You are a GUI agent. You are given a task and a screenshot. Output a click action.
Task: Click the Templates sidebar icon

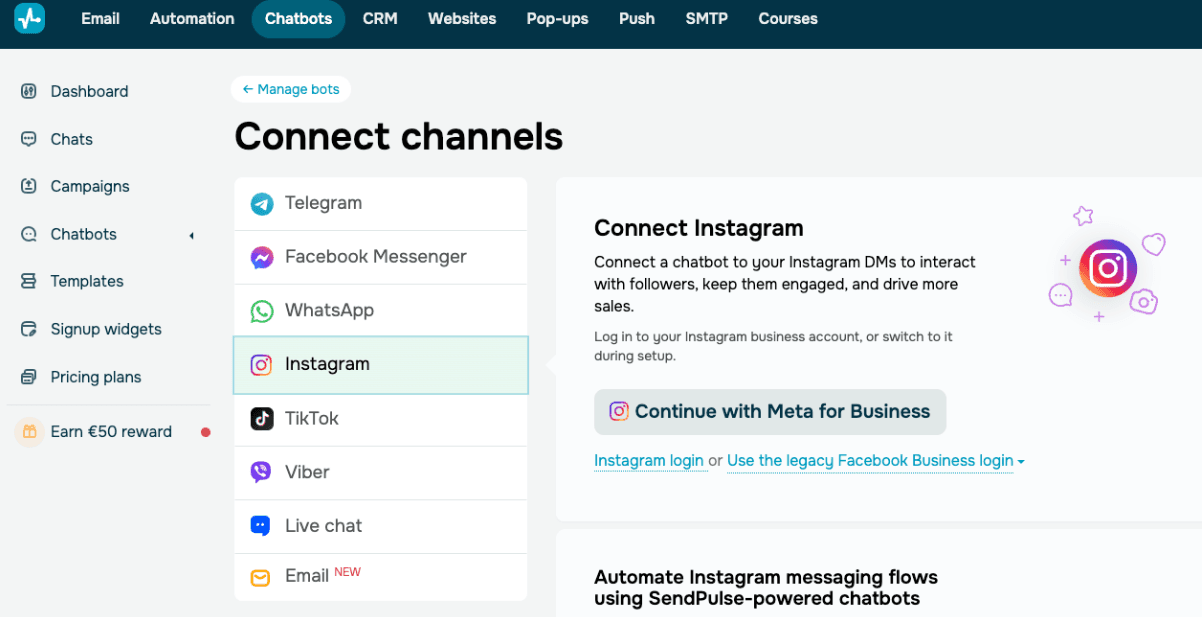tap(29, 281)
